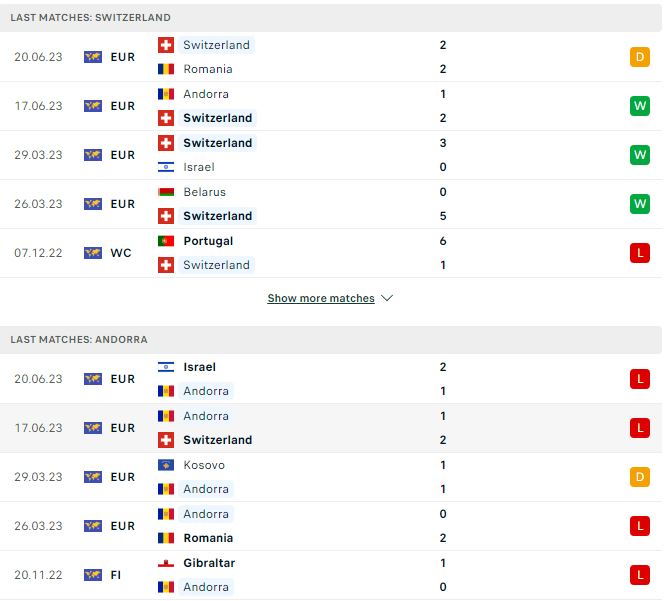Viewport: 671px width, 601px height.
Task: Click the competition icon next to WC
Action: pyautogui.click(x=93, y=253)
